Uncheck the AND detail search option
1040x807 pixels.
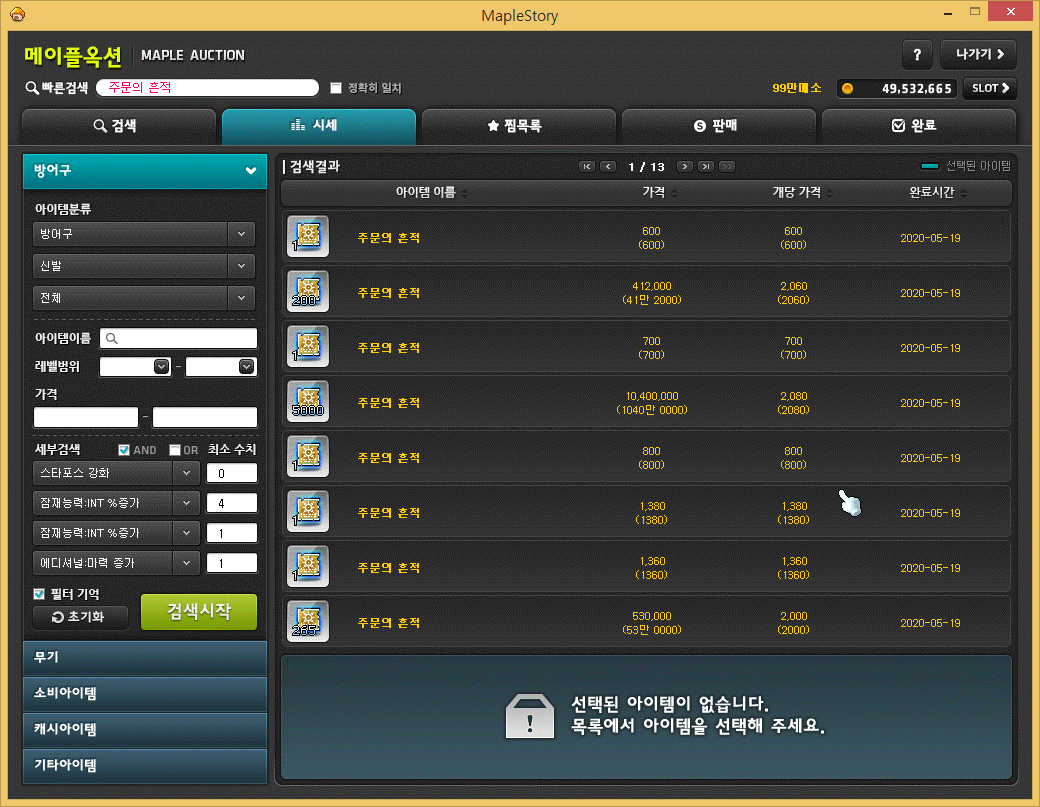point(124,450)
